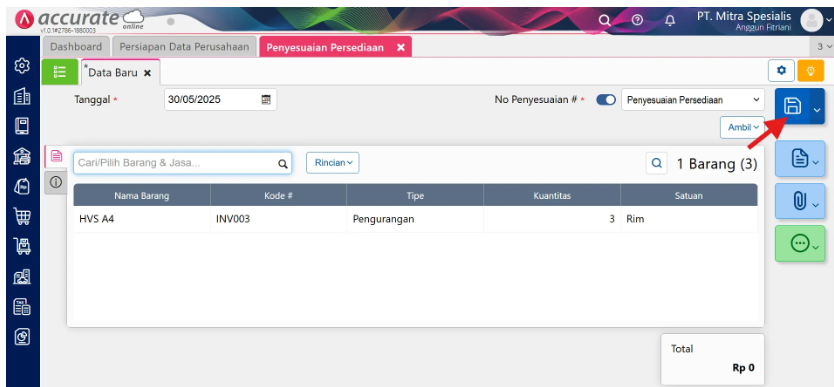This screenshot has height=387, width=834.
Task: Switch to the Dashboard tab
Action: (76, 47)
